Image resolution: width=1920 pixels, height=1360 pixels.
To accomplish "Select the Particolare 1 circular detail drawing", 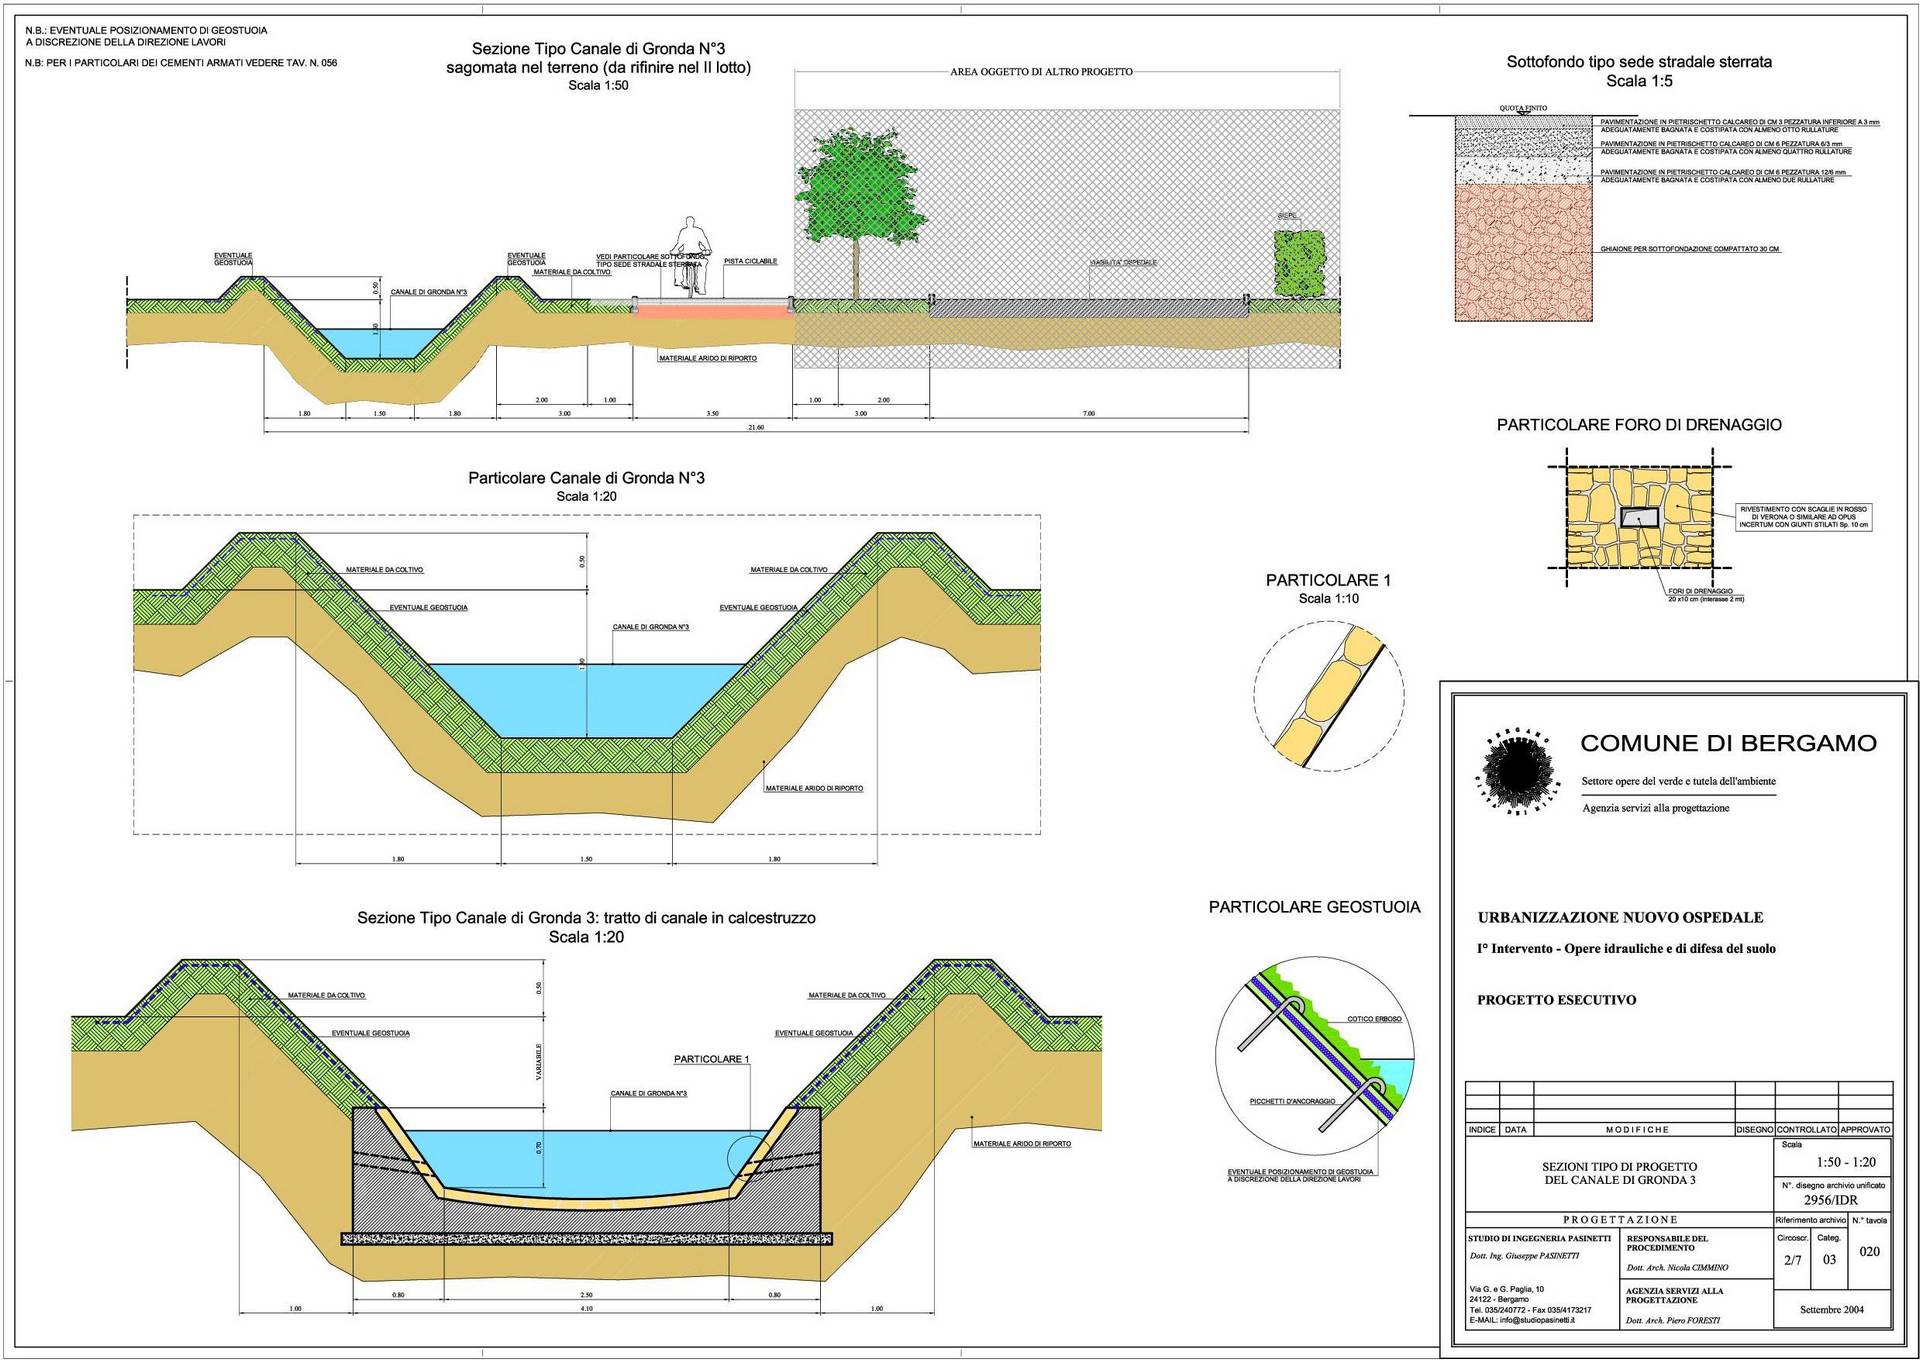I will coord(1329,696).
